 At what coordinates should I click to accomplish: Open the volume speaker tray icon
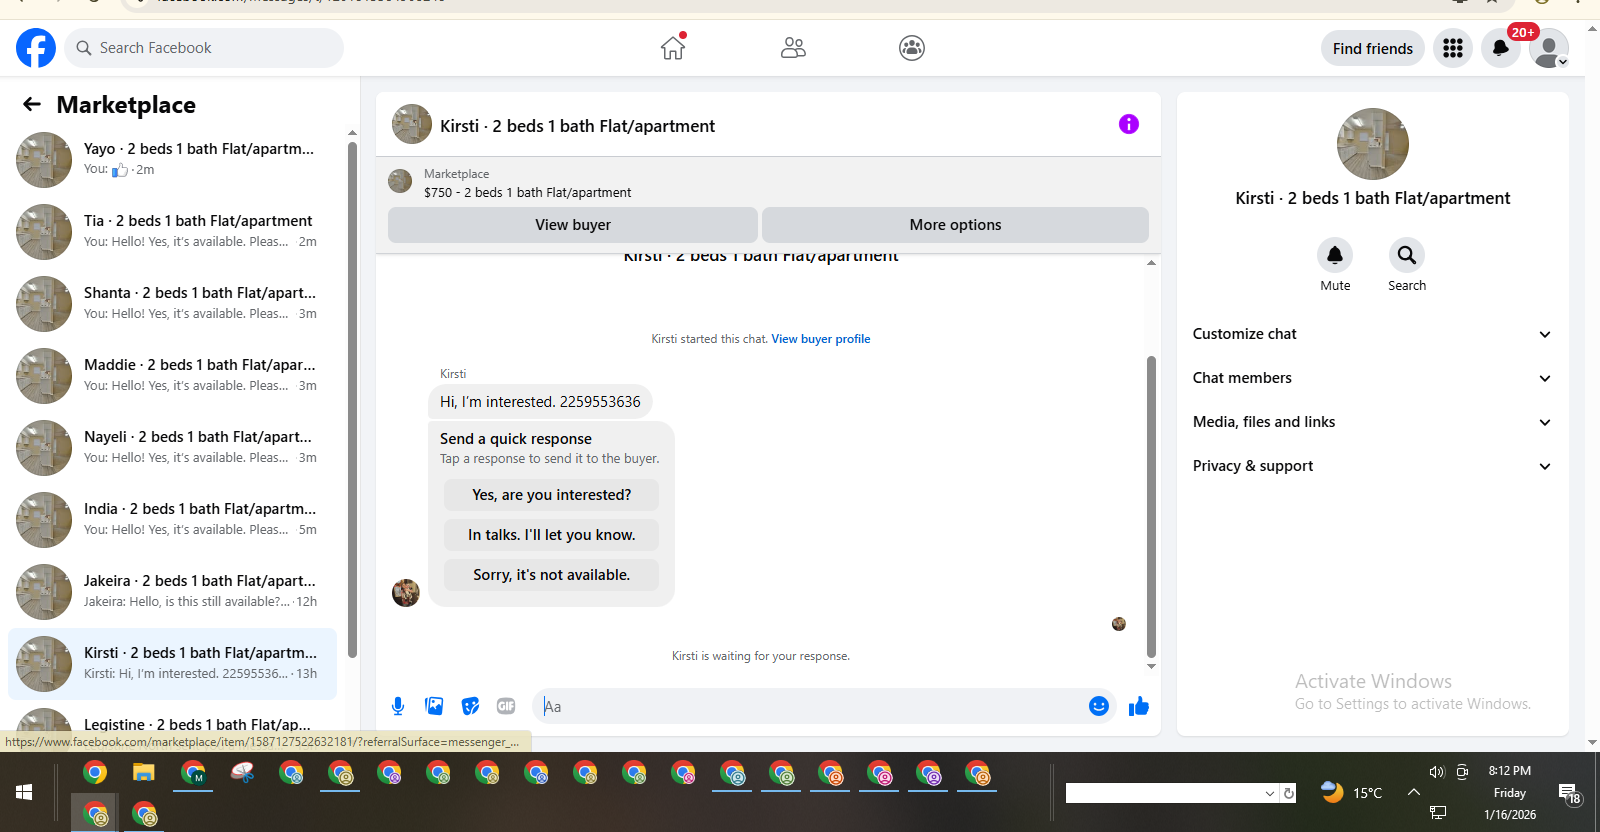point(1437,772)
